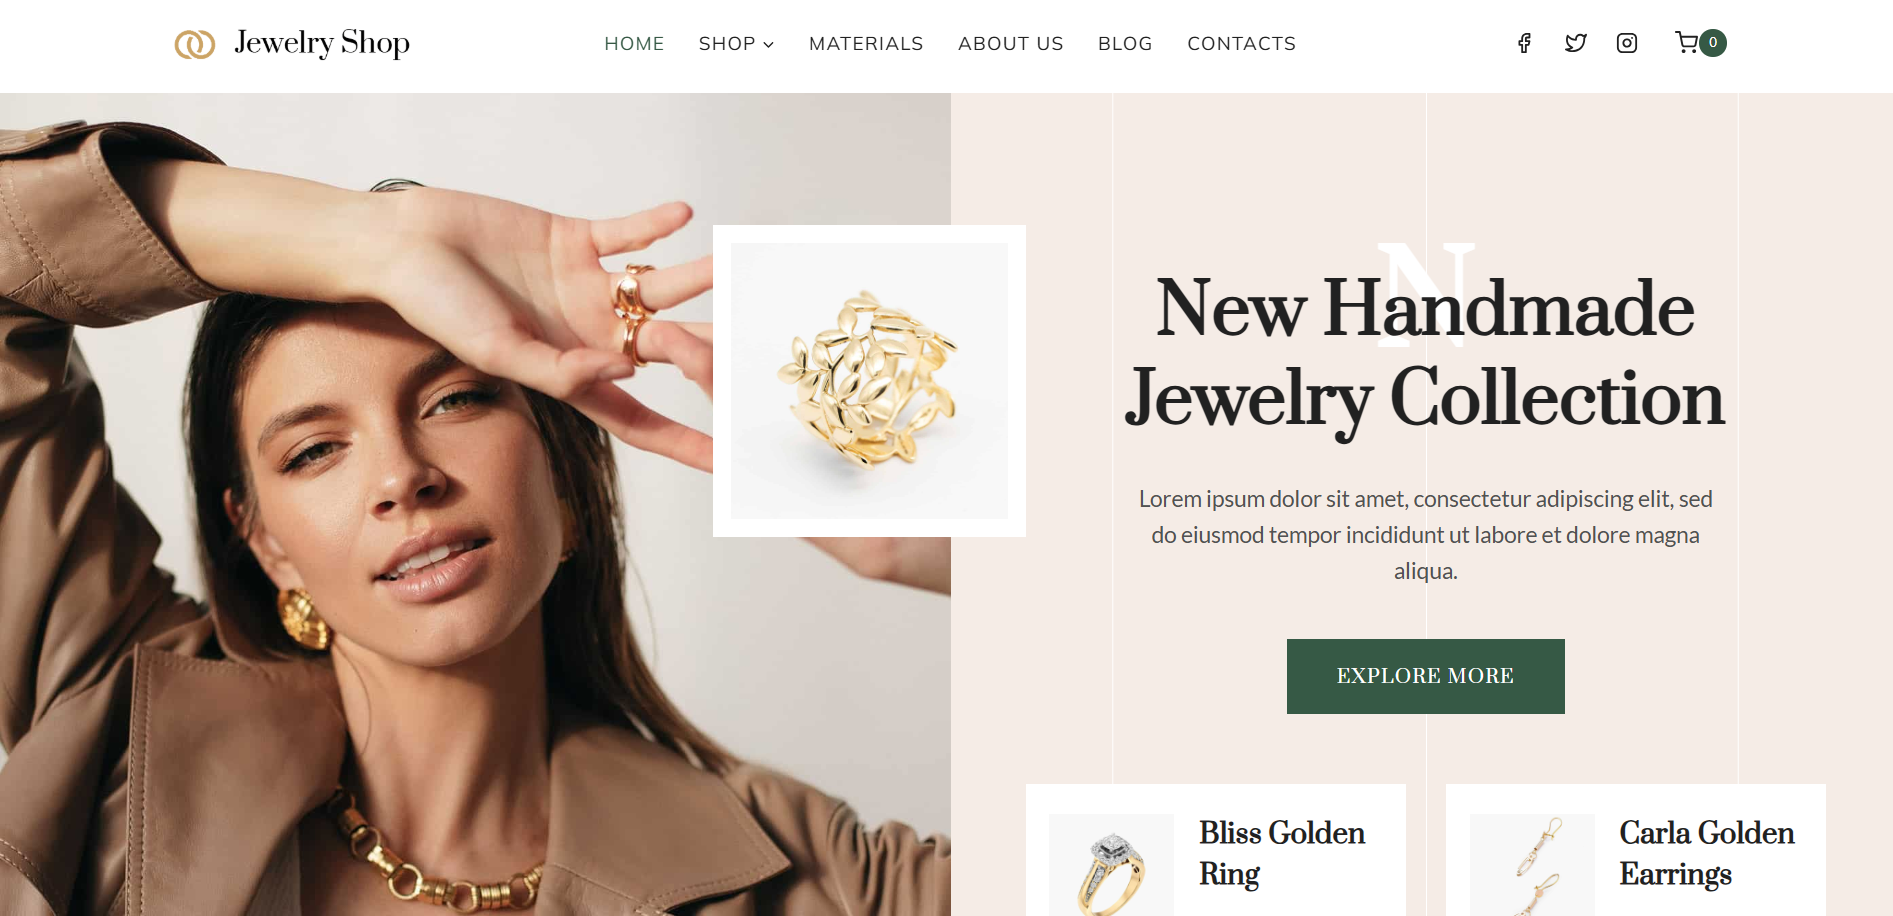
Task: Expand the Shop menu chevron
Action: [x=769, y=45]
